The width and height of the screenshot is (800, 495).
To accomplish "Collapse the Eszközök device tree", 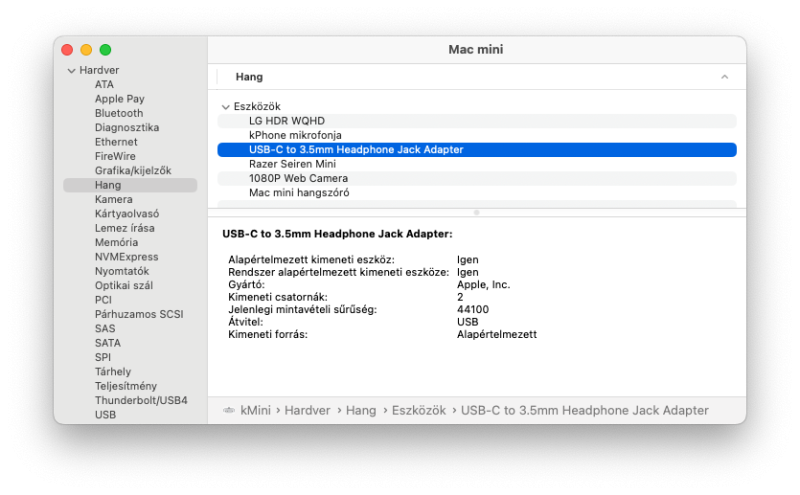I will pos(226,107).
